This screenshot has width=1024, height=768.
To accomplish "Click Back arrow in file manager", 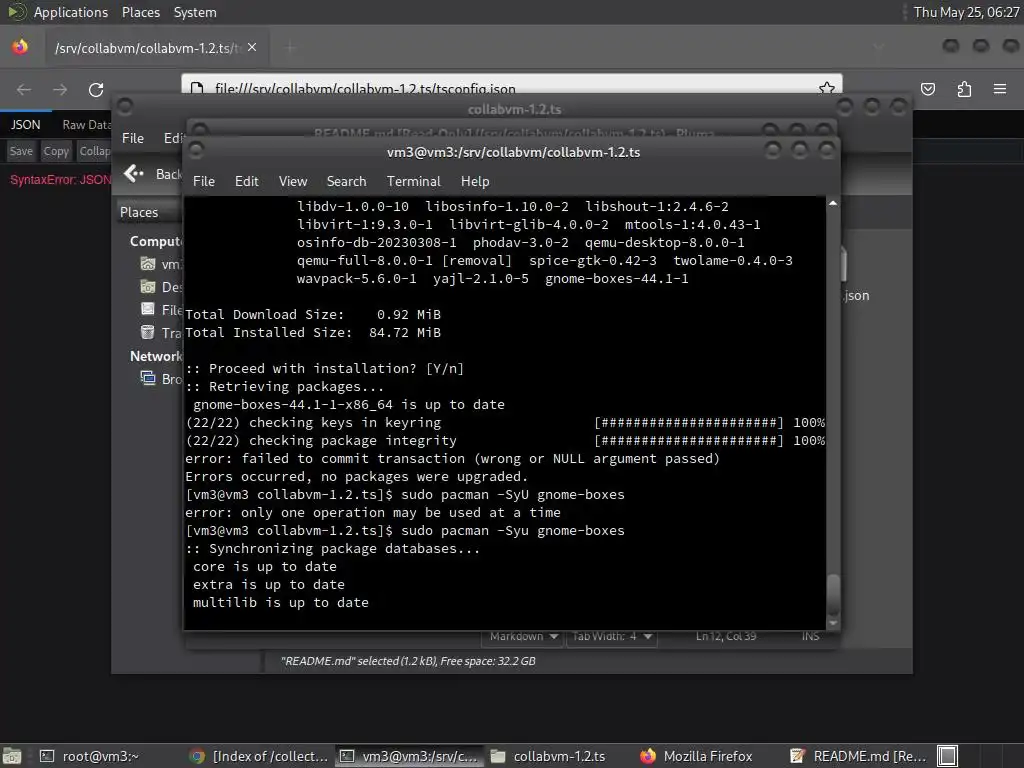I will [x=134, y=174].
